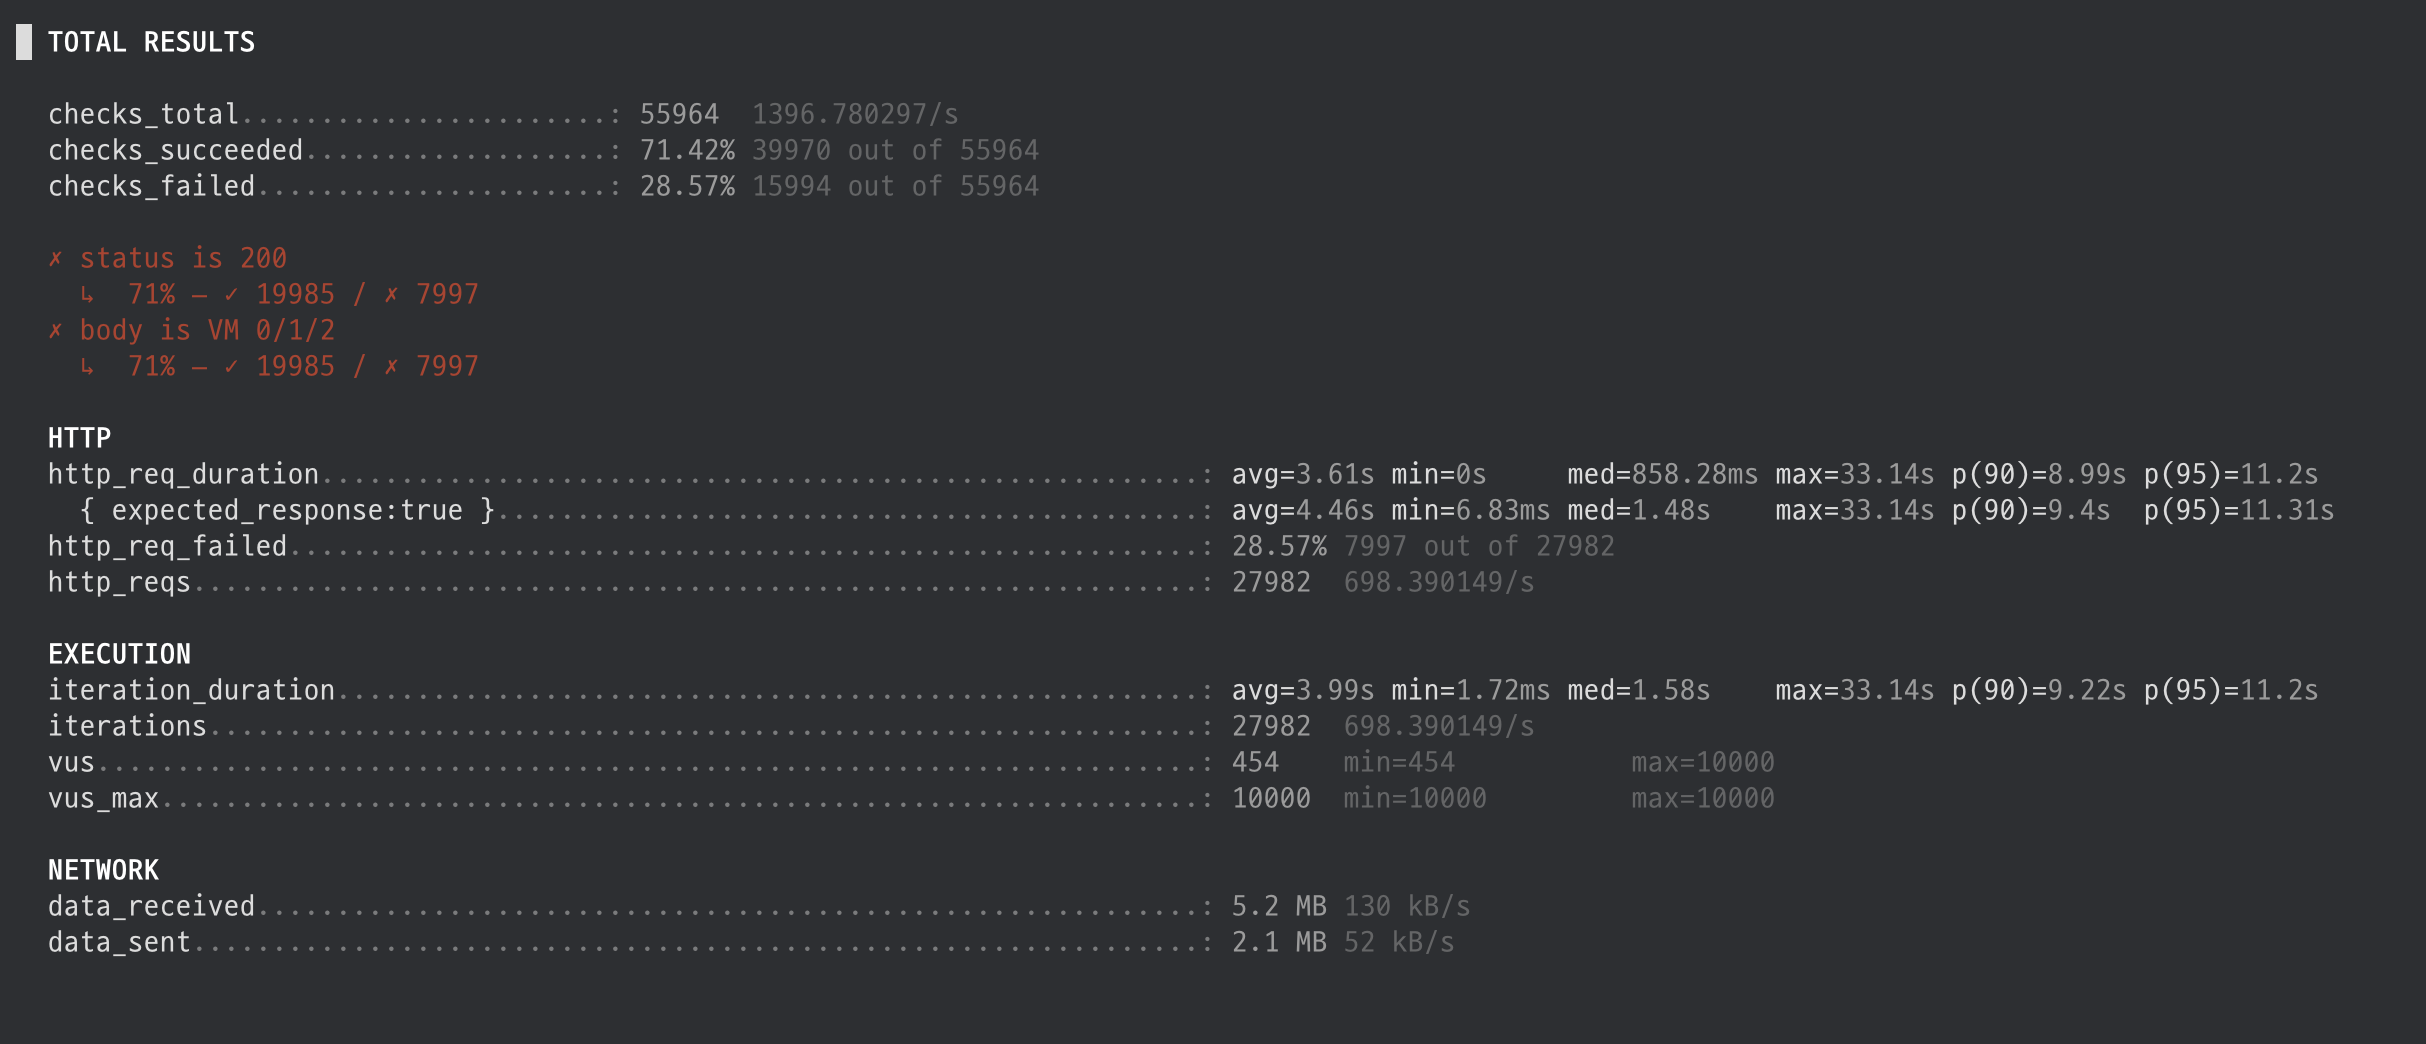
Task: Click the red cross before 'body is VM 0/1/2'
Action: click(56, 331)
